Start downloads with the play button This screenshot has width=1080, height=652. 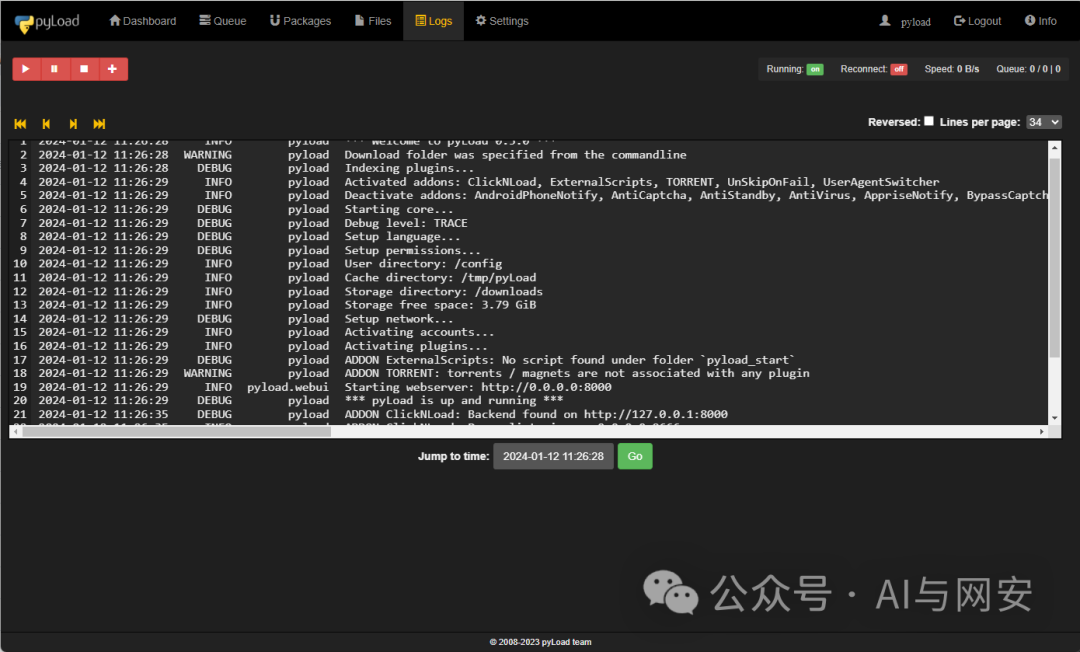pos(25,69)
